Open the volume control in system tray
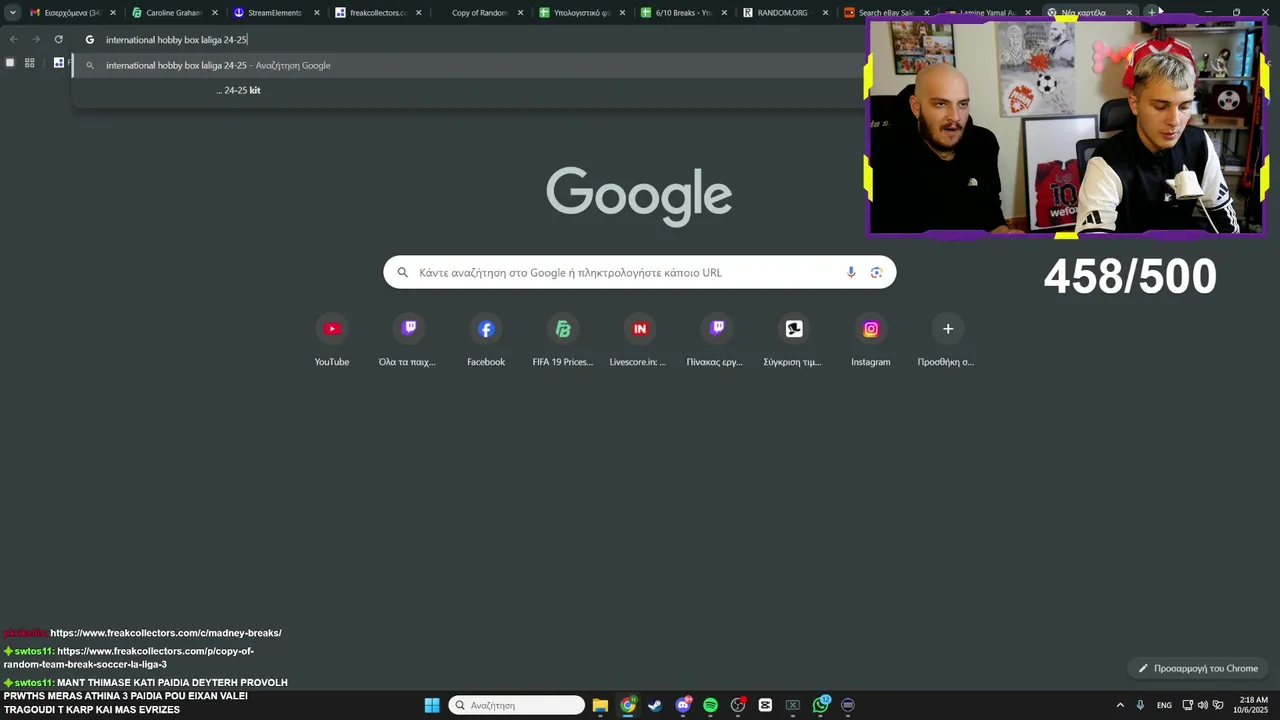This screenshot has height=720, width=1280. pyautogui.click(x=1203, y=705)
